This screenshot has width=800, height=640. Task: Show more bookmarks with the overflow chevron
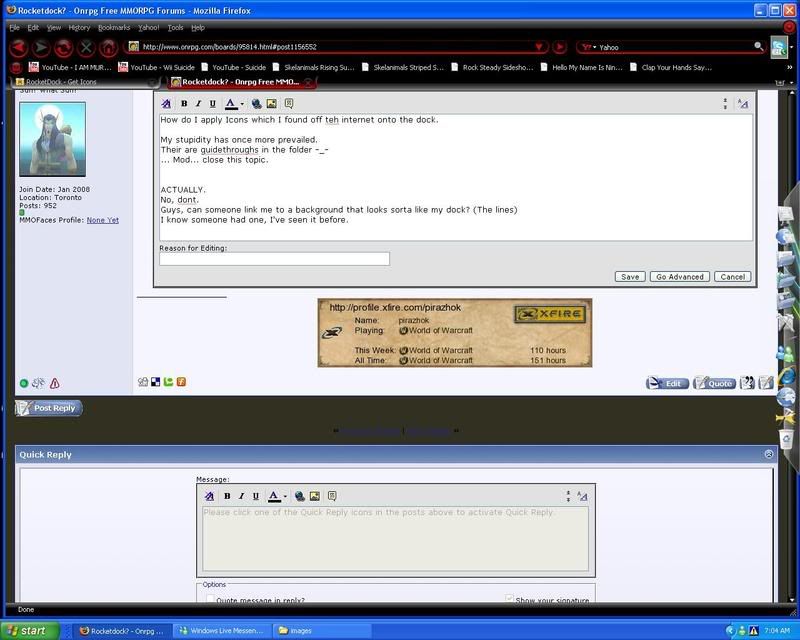790,67
